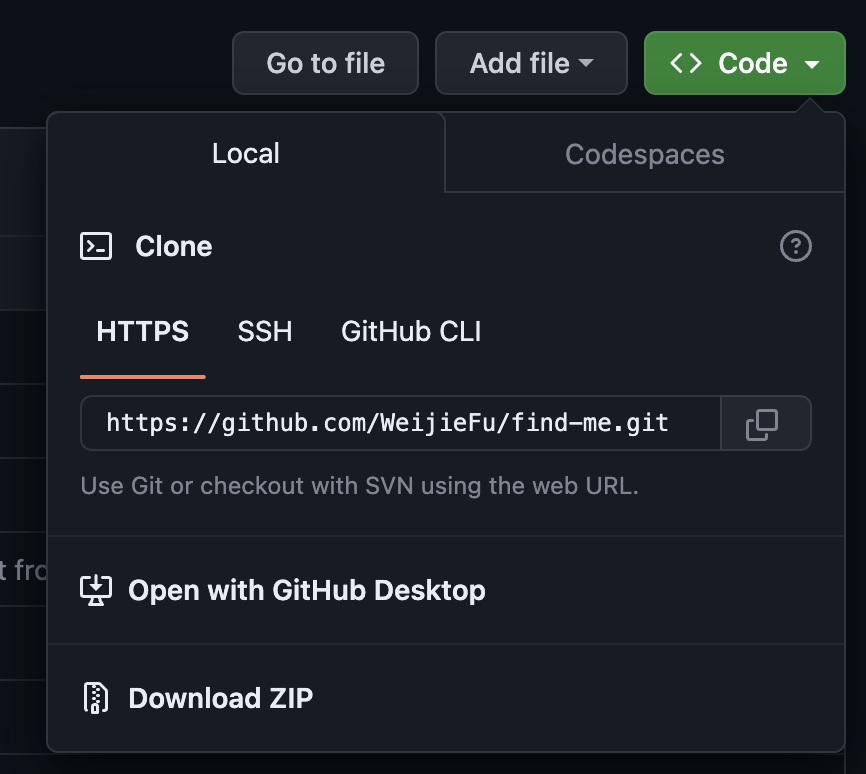
Task: Click the Go to file button
Action: pos(325,62)
